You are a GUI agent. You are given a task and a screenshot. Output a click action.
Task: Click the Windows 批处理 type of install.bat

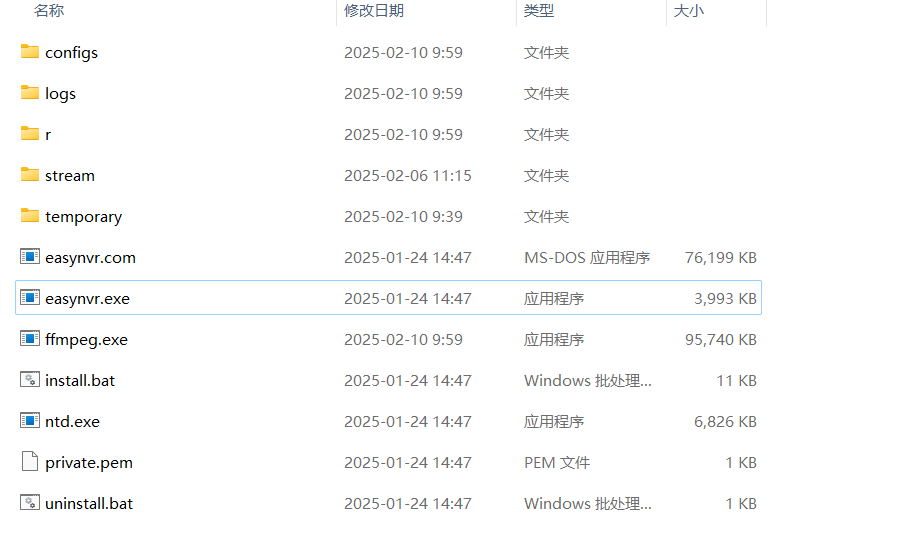588,380
